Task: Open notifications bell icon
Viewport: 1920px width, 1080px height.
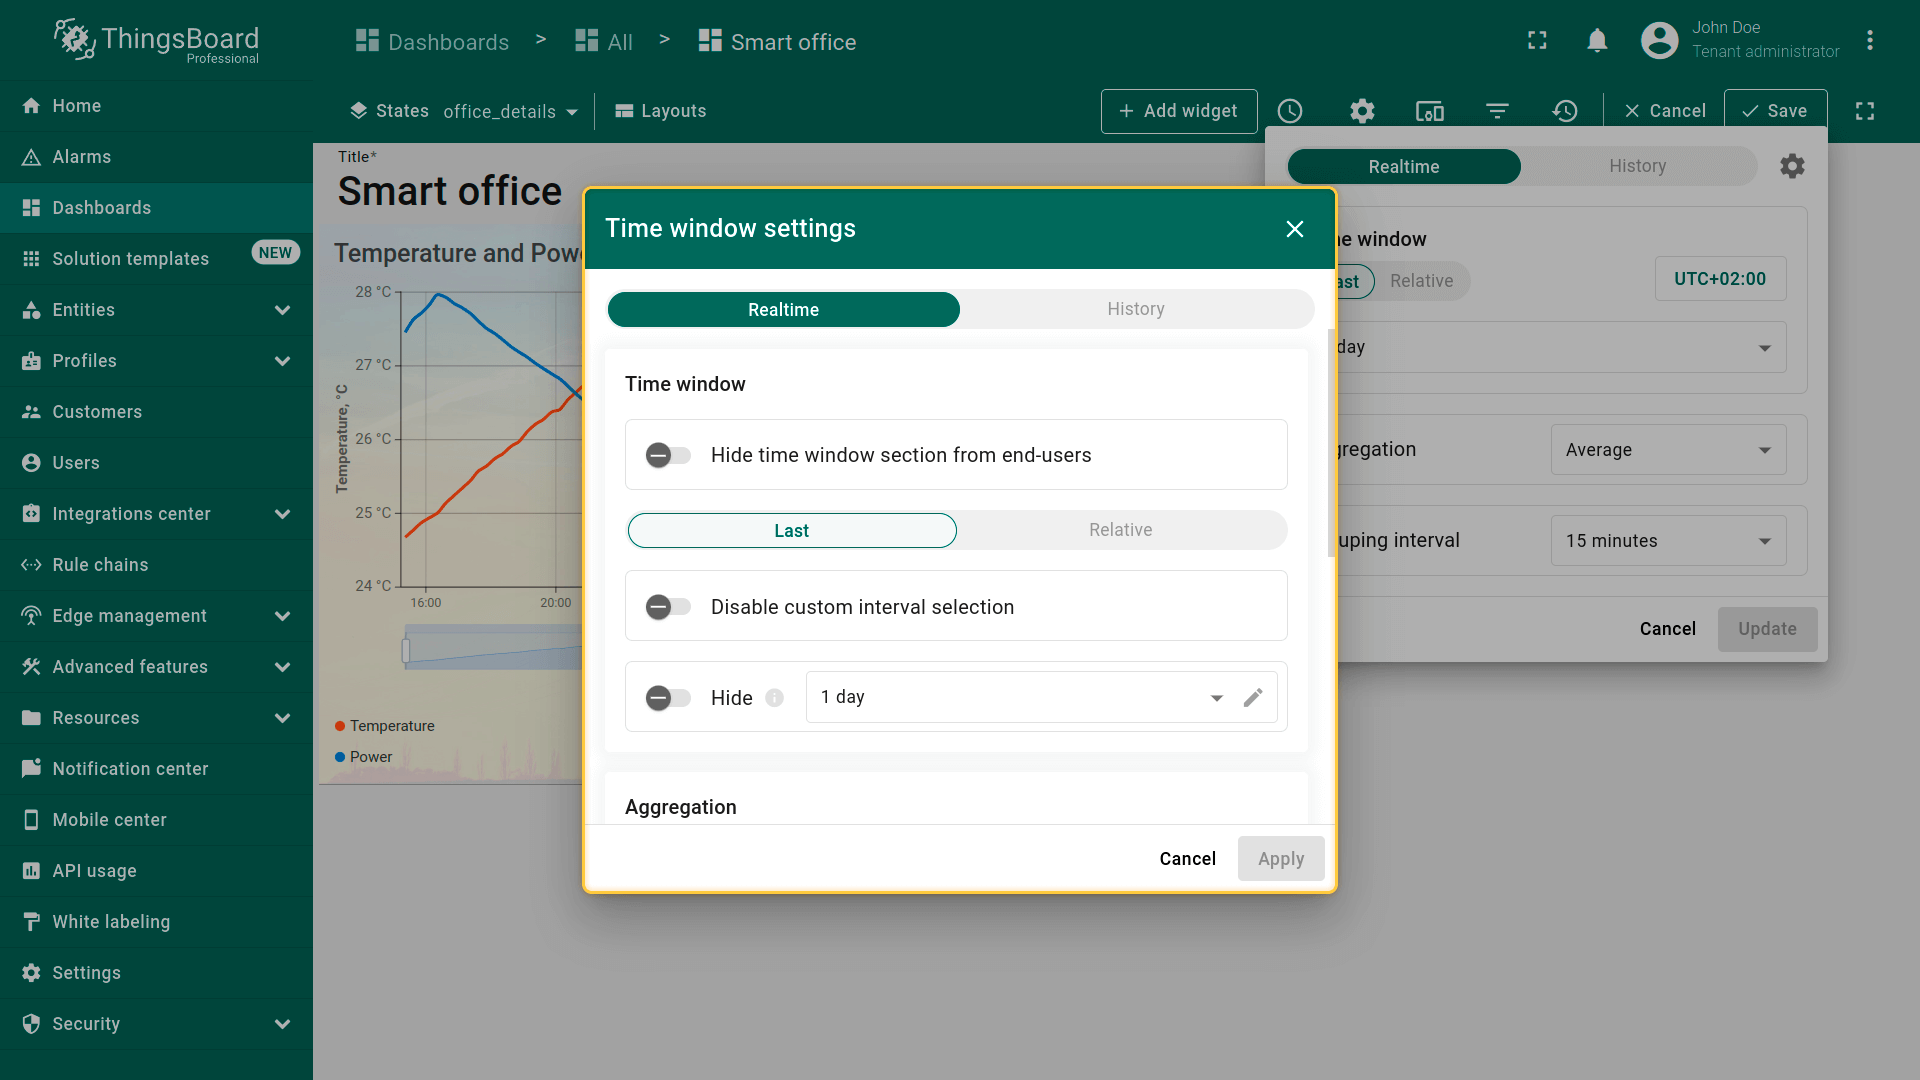Action: click(1597, 41)
